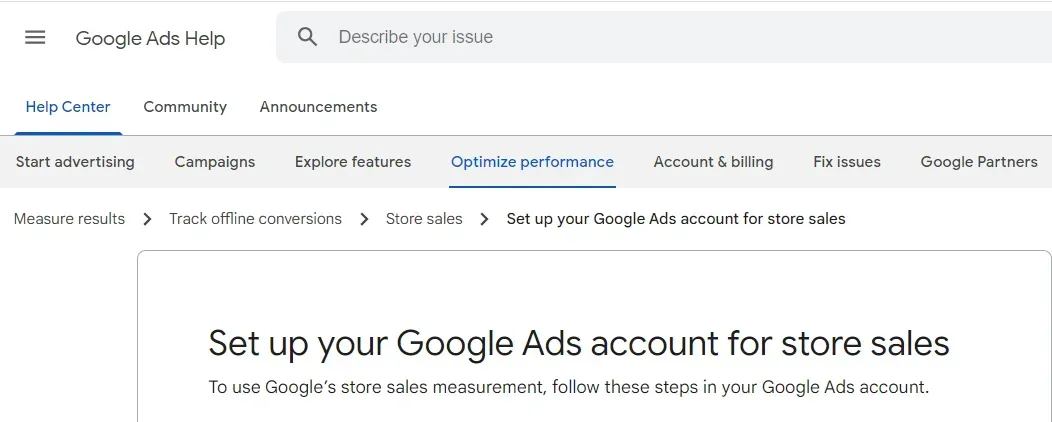Image resolution: width=1052 pixels, height=422 pixels.
Task: Select Fix issues navigation item
Action: click(847, 162)
